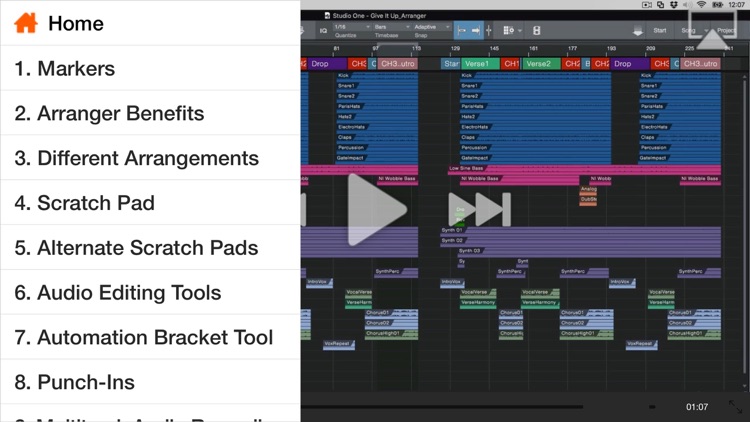Click the down-arrow updates icon
This screenshot has height=422, width=750.
pyautogui.click(x=638, y=31)
